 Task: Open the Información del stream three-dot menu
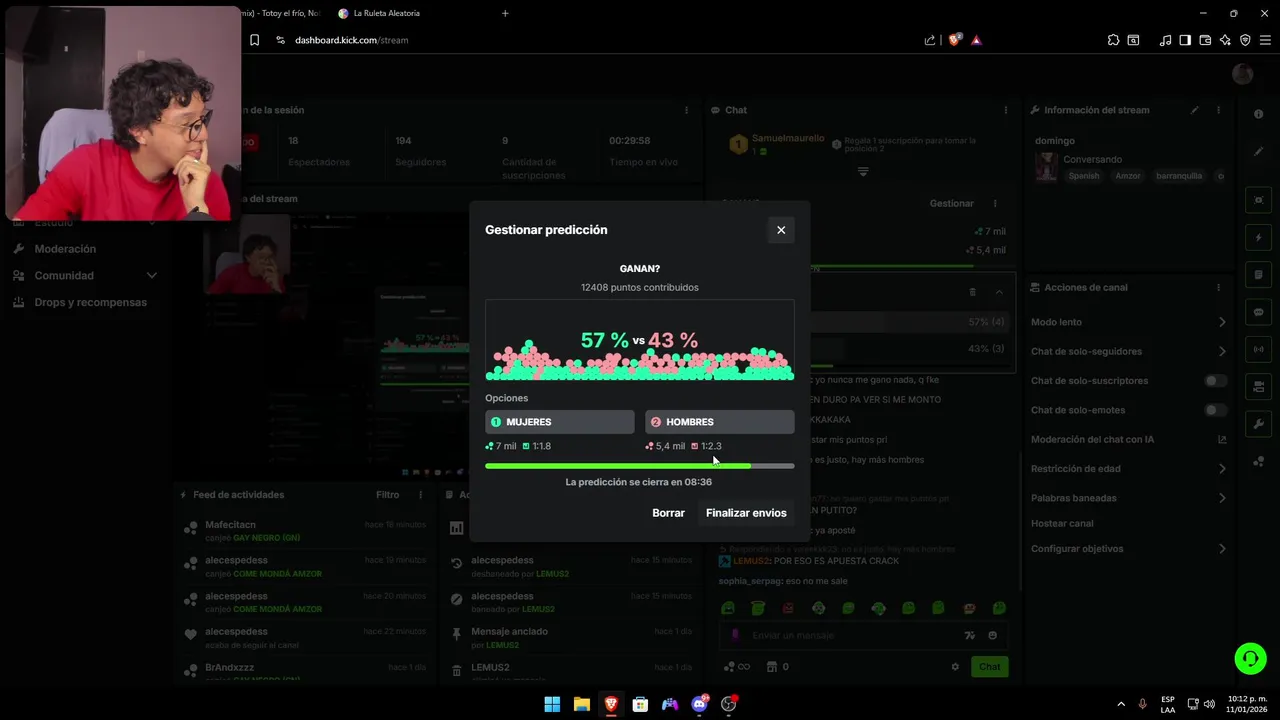click(1218, 110)
